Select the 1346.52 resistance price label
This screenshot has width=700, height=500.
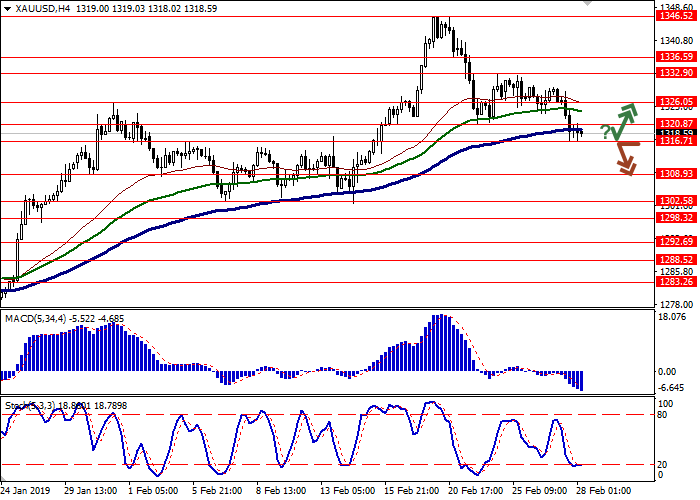click(x=676, y=16)
